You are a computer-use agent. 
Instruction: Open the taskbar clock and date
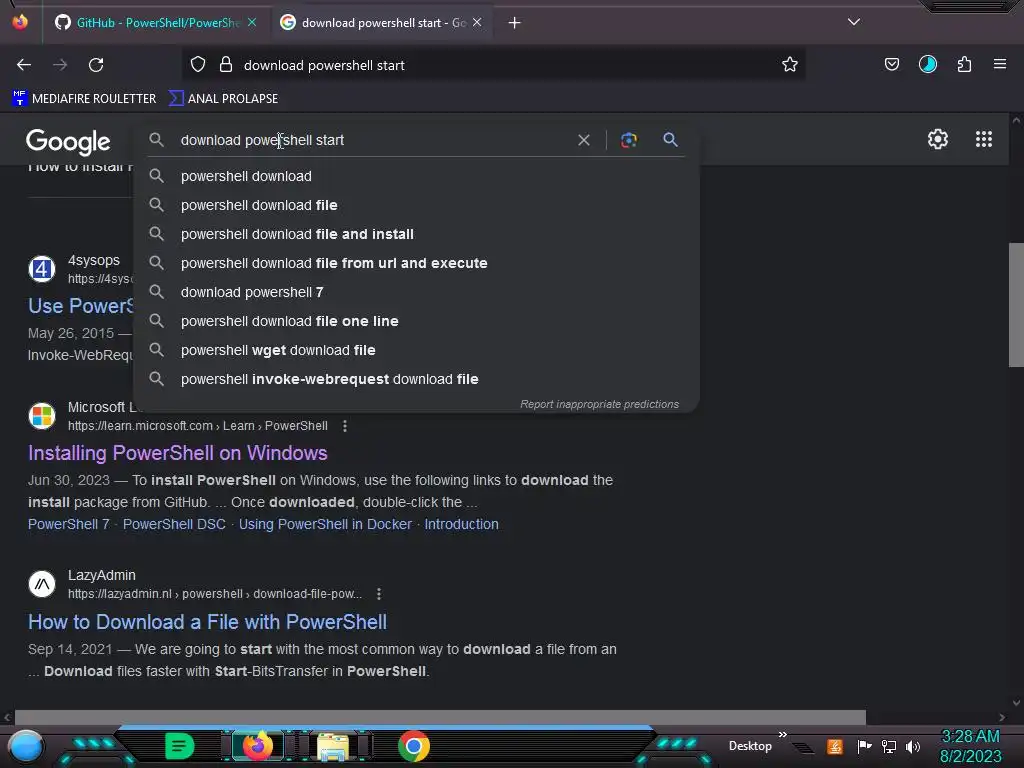(x=970, y=746)
